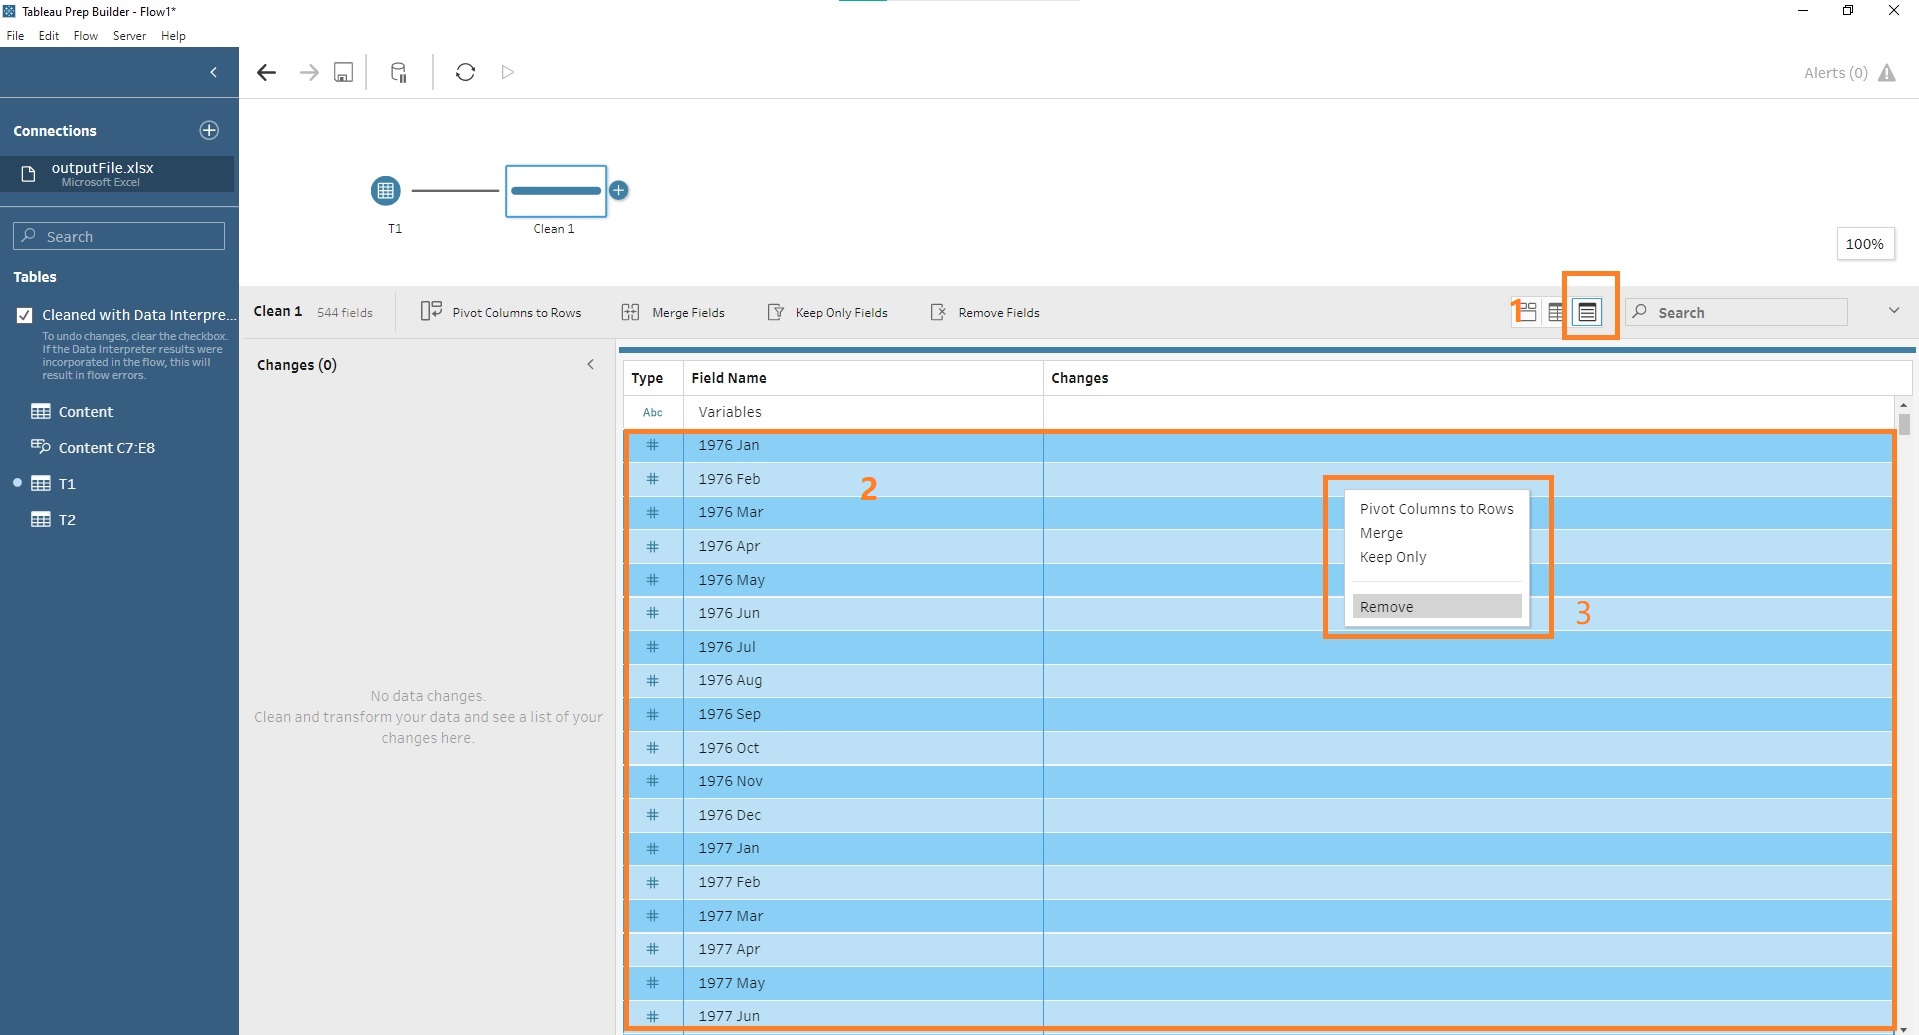Screen dimensions: 1919x1035
Task: Open the Flow menu
Action: (86, 35)
